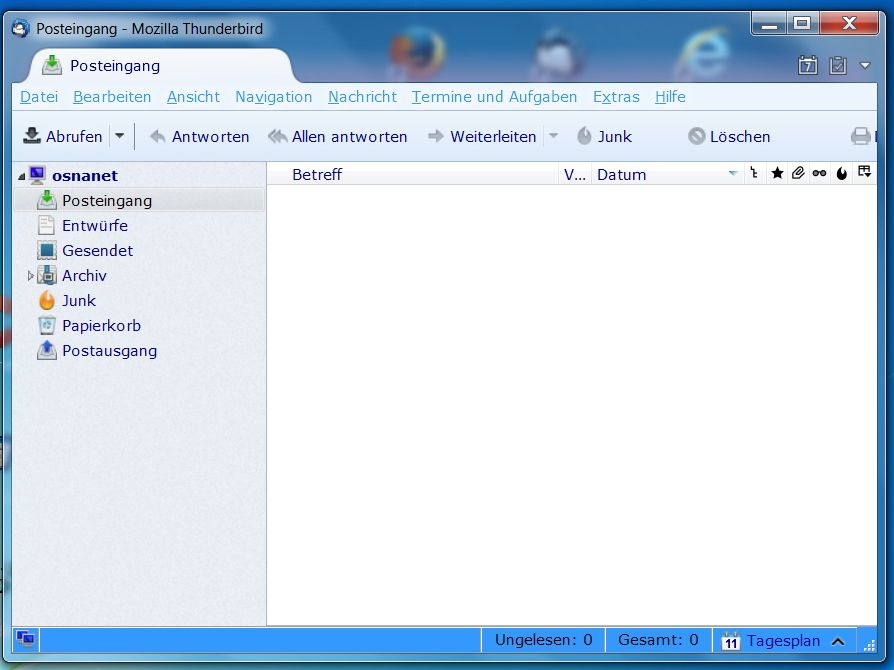Open the tab list dropdown arrow
Screen dimensions: 894x670
click(x=865, y=66)
